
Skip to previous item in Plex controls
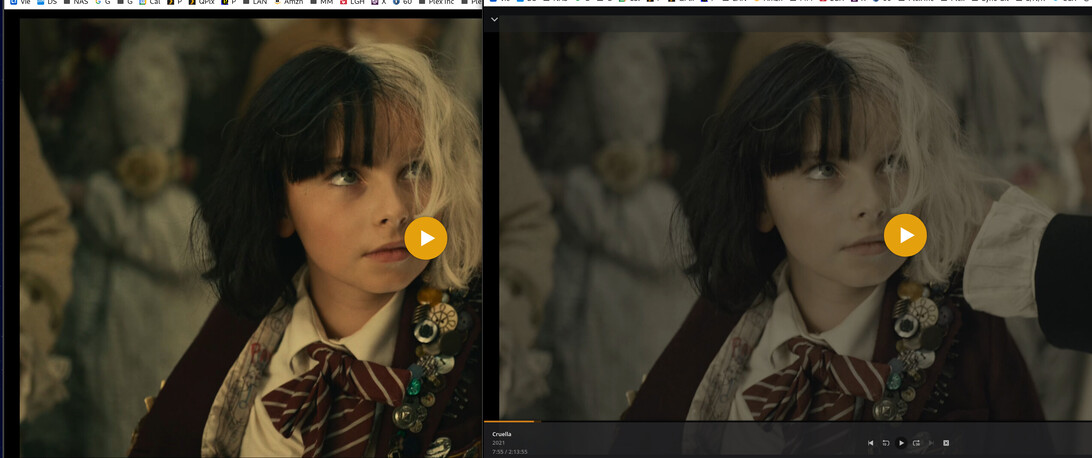[x=871, y=443]
